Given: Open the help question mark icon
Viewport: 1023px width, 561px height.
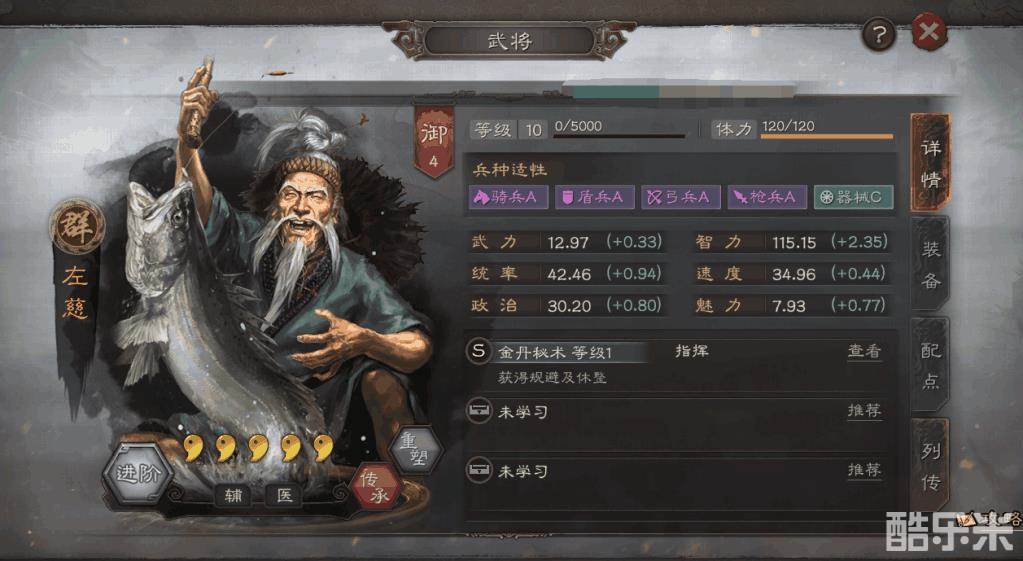Looking at the screenshot, I should (878, 35).
